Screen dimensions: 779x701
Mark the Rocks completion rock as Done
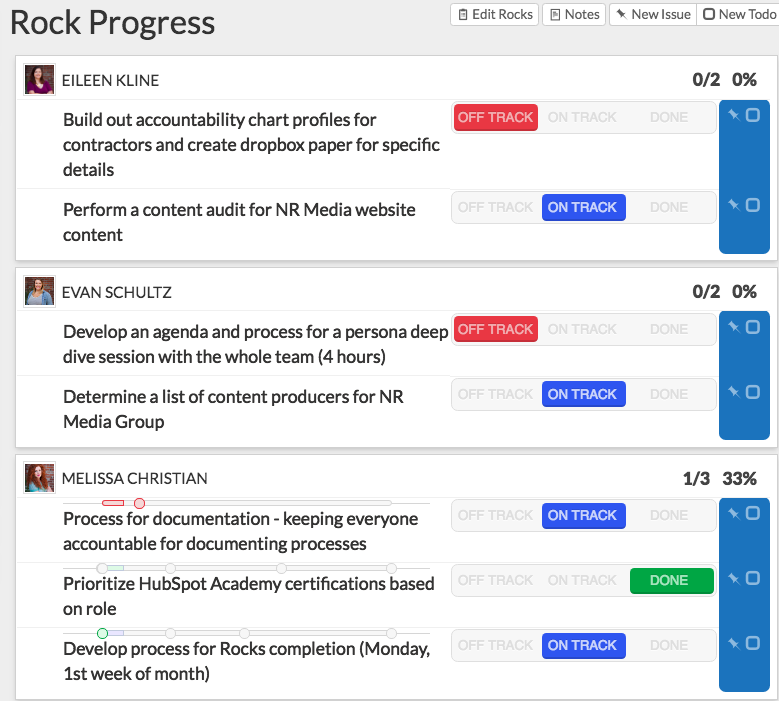coord(668,645)
